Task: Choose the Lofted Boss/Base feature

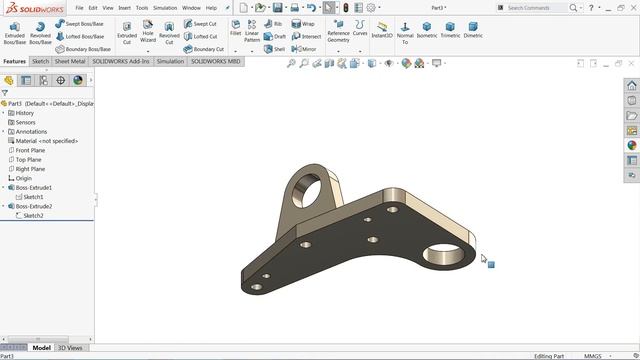Action: [x=80, y=36]
